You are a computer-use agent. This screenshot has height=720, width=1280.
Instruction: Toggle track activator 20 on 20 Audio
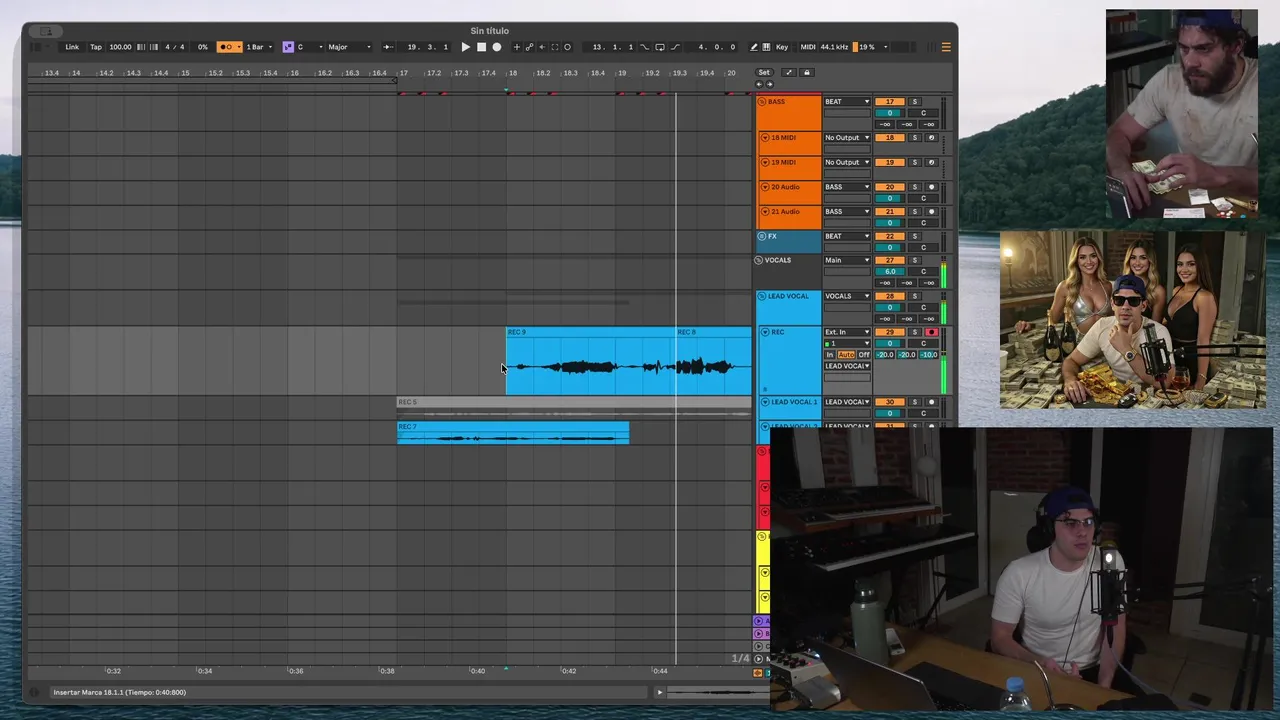(890, 187)
